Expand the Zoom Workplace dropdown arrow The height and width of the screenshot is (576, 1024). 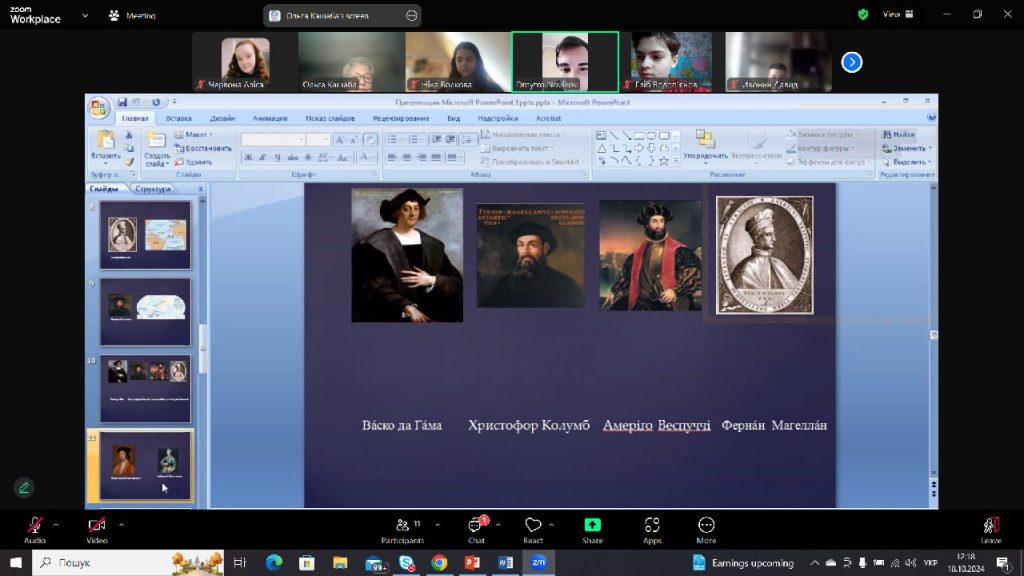point(85,15)
